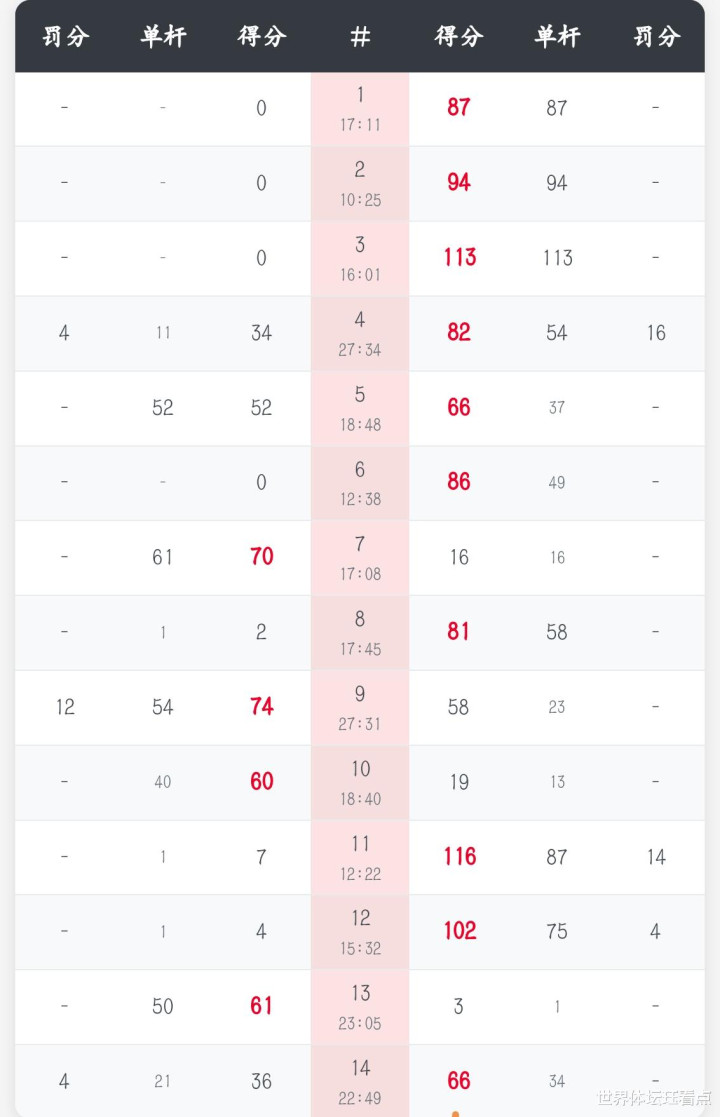The image size is (720, 1117).
Task: Select frame 1 cell timed 17:11
Action: point(360,109)
